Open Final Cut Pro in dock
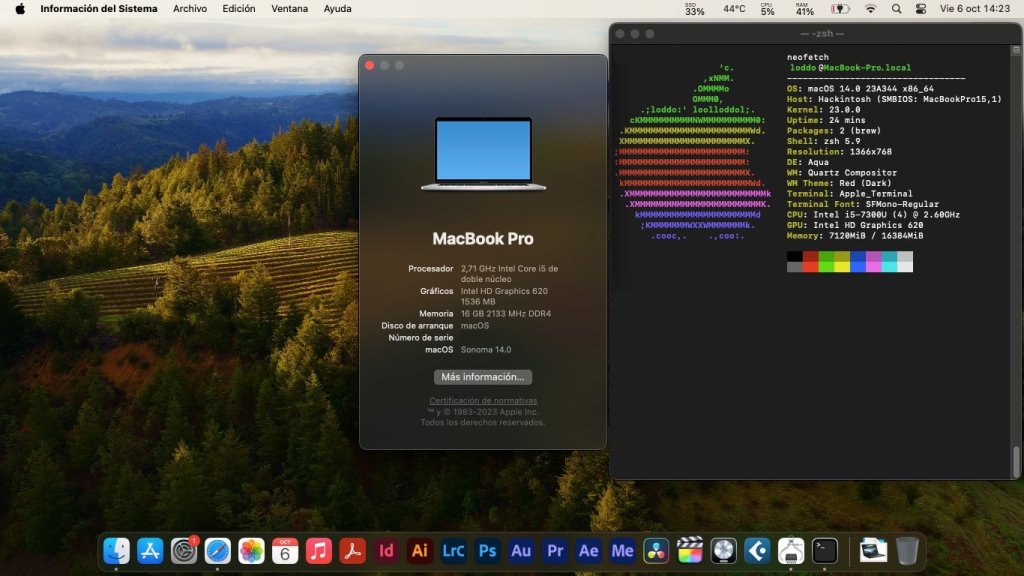The height and width of the screenshot is (576, 1024). [x=690, y=551]
